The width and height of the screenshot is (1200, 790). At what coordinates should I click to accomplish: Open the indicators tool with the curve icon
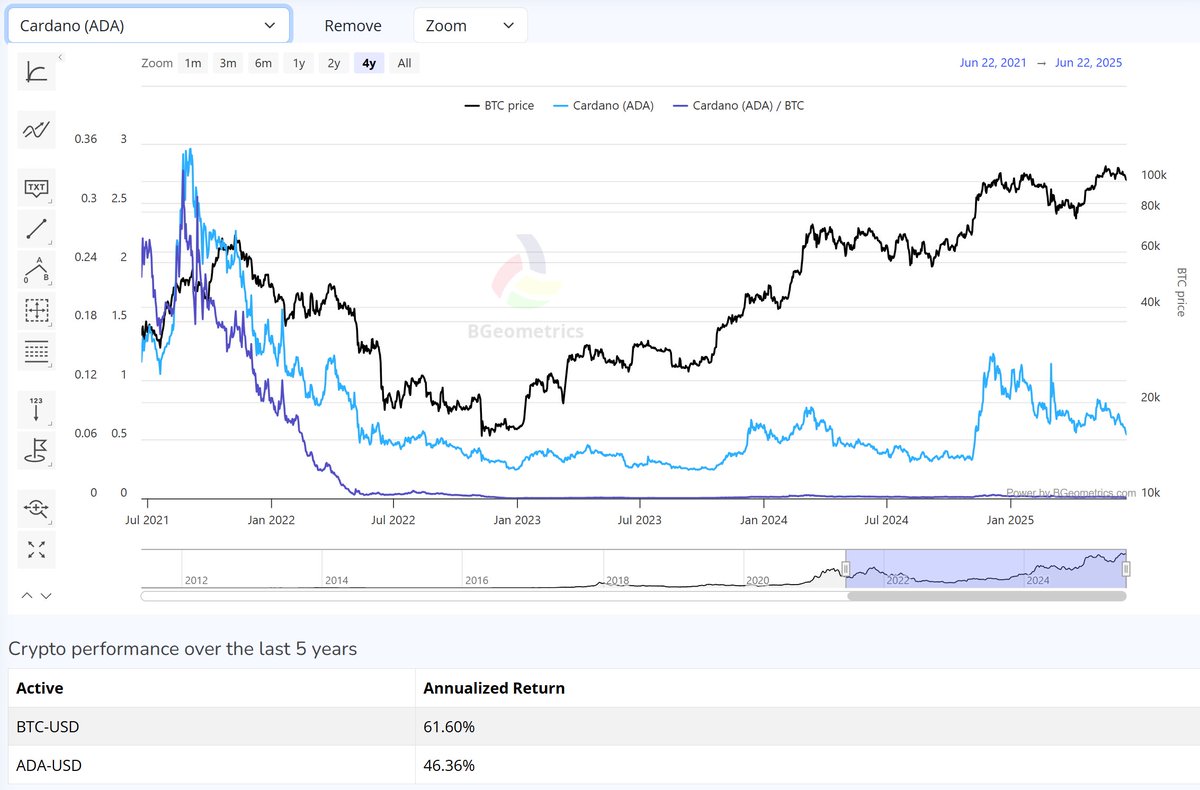click(x=37, y=72)
